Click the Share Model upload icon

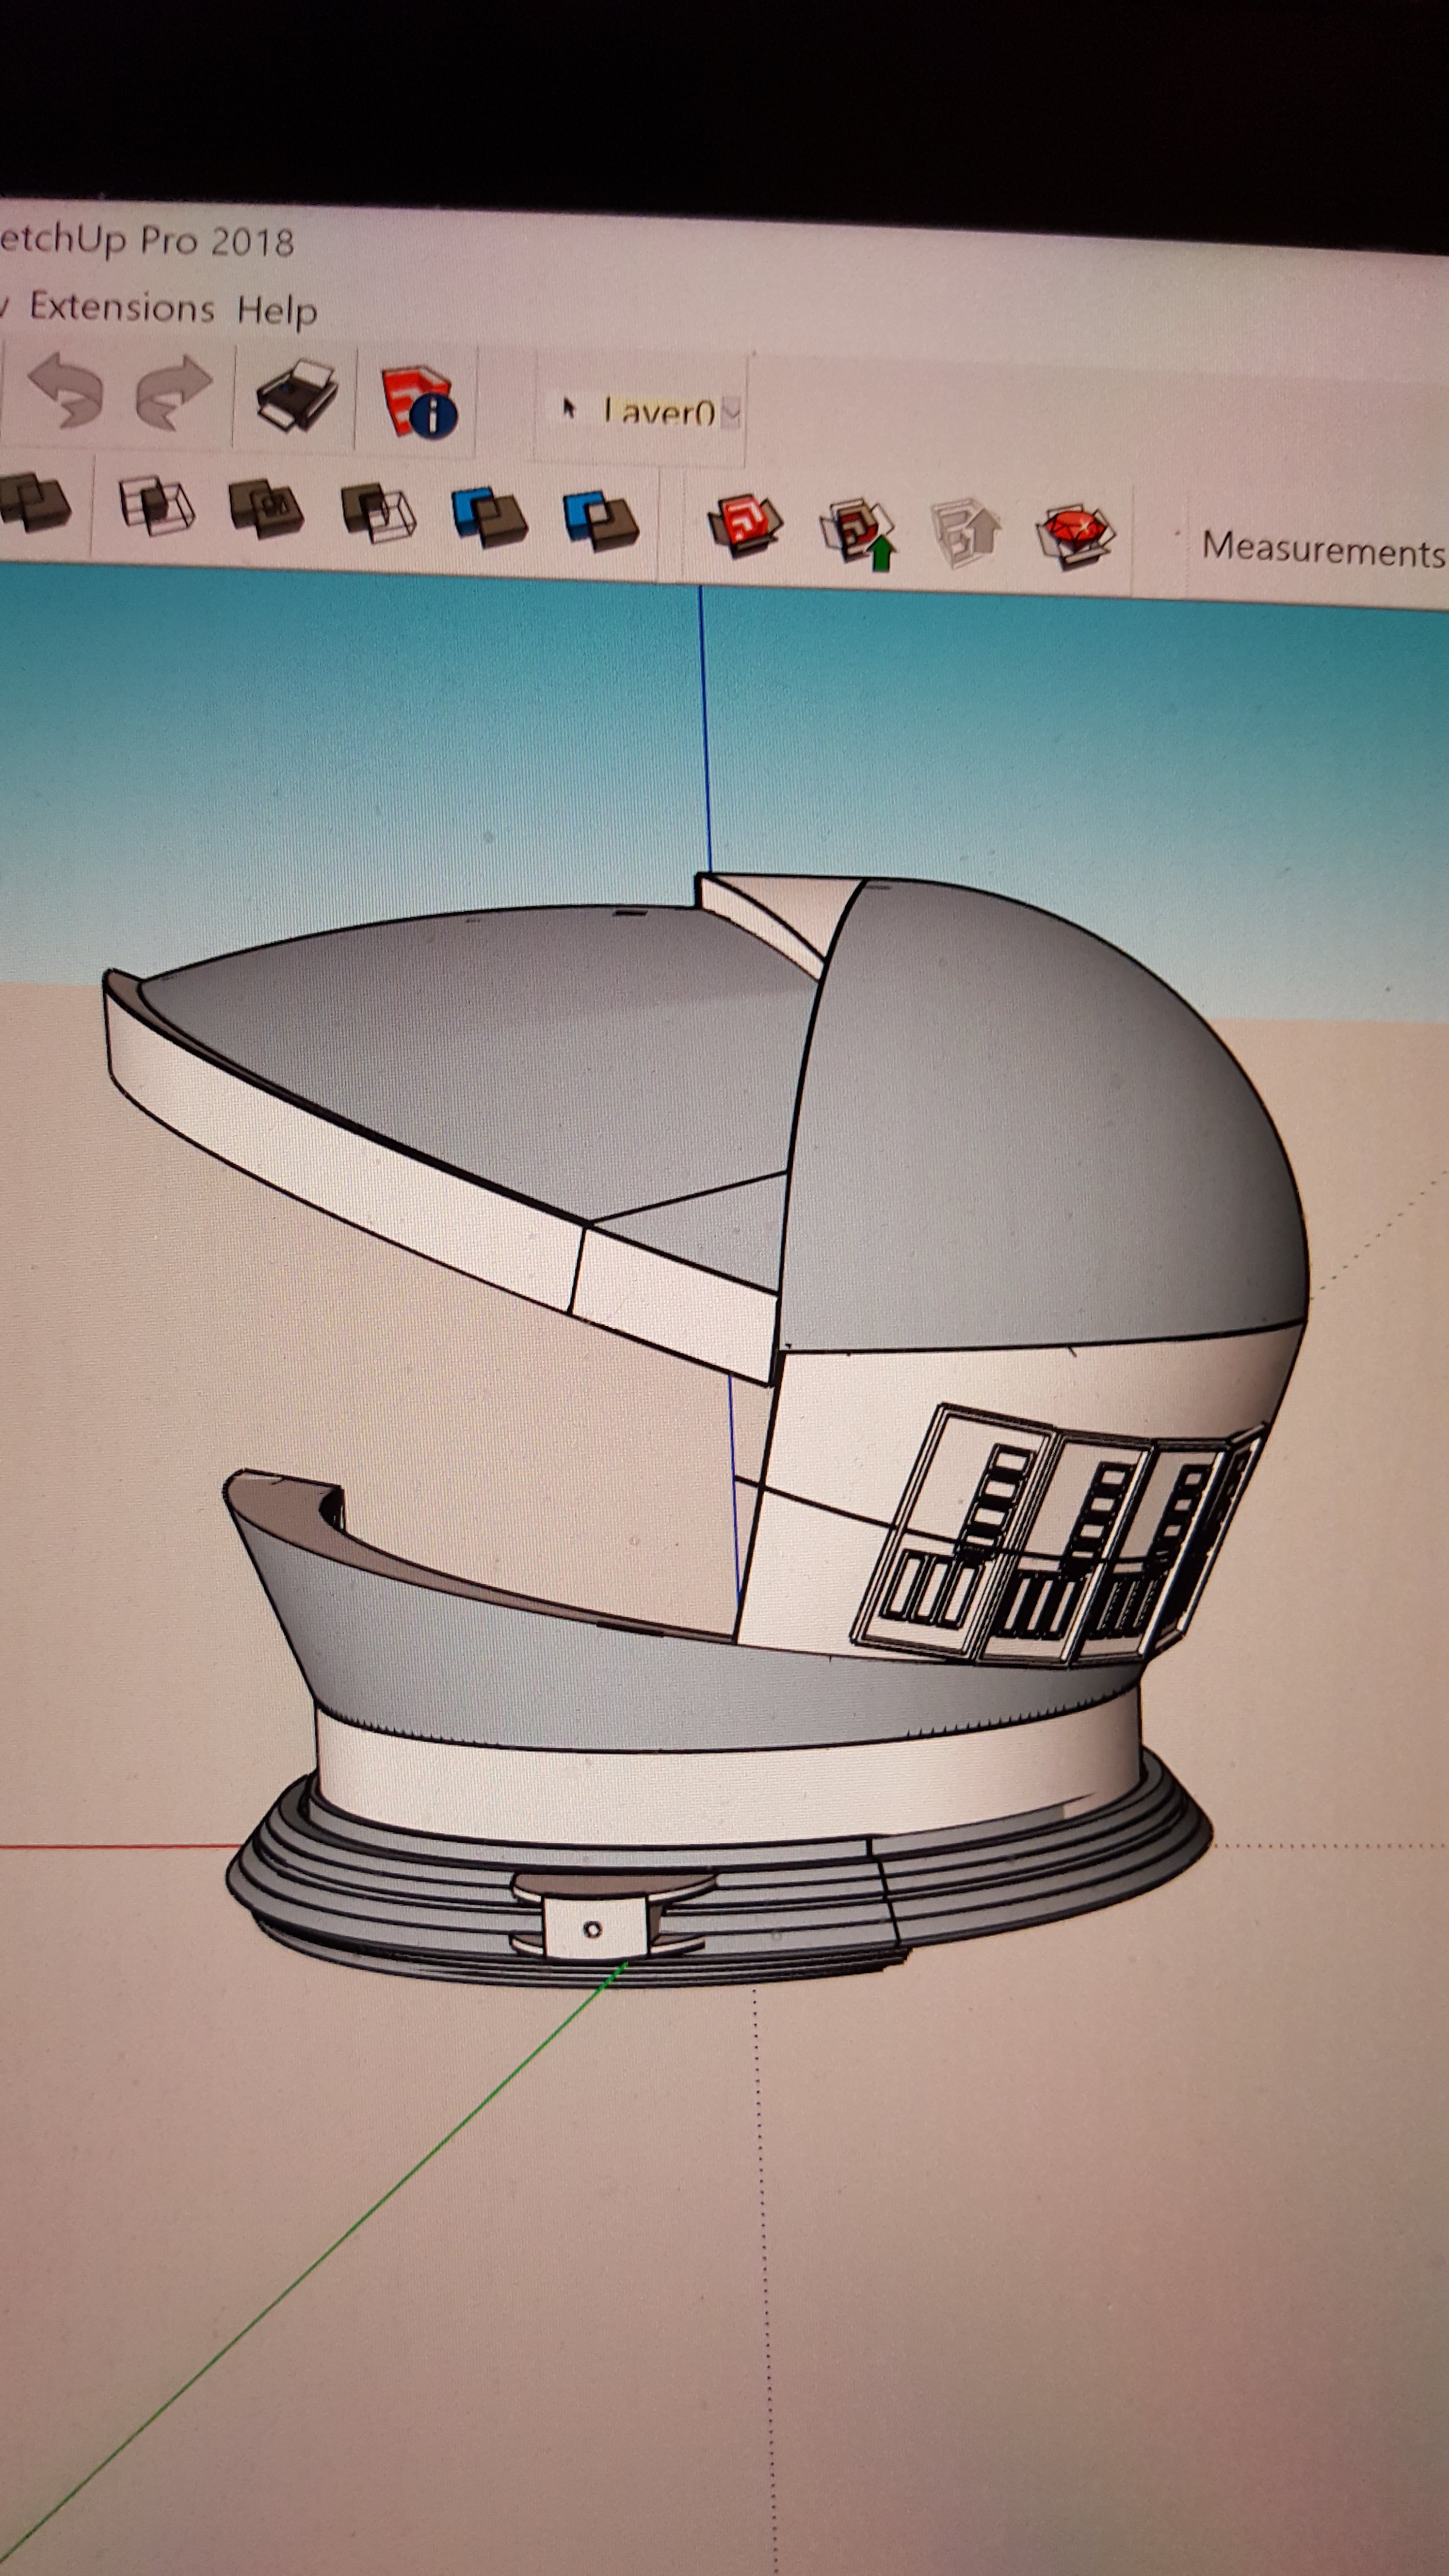click(858, 533)
